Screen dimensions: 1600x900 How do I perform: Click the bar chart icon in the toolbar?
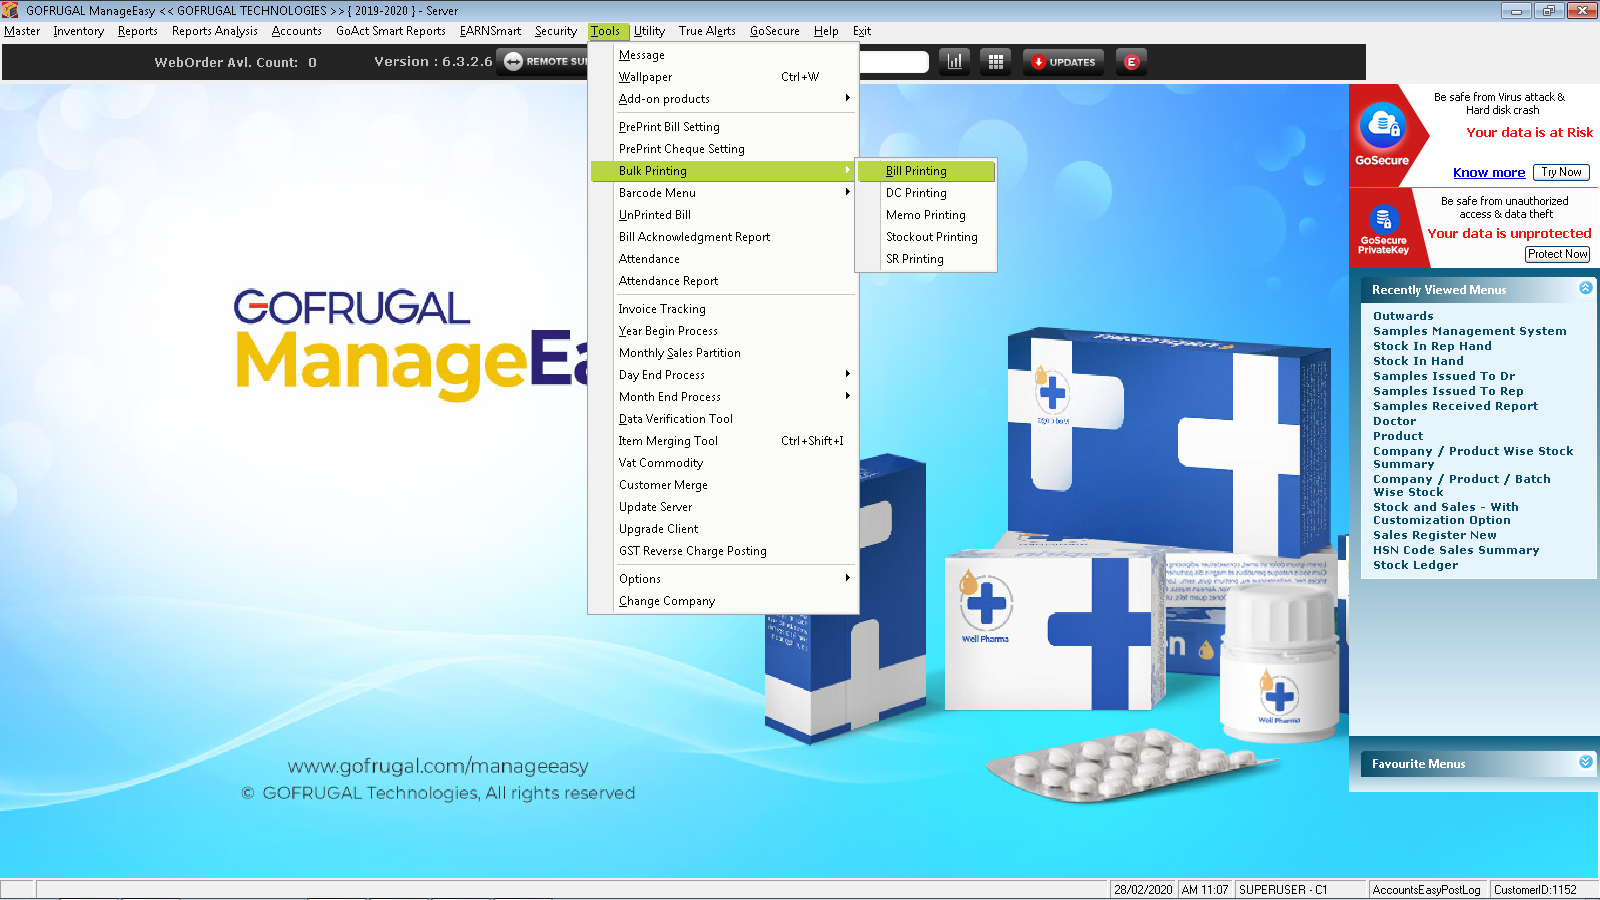tap(955, 62)
